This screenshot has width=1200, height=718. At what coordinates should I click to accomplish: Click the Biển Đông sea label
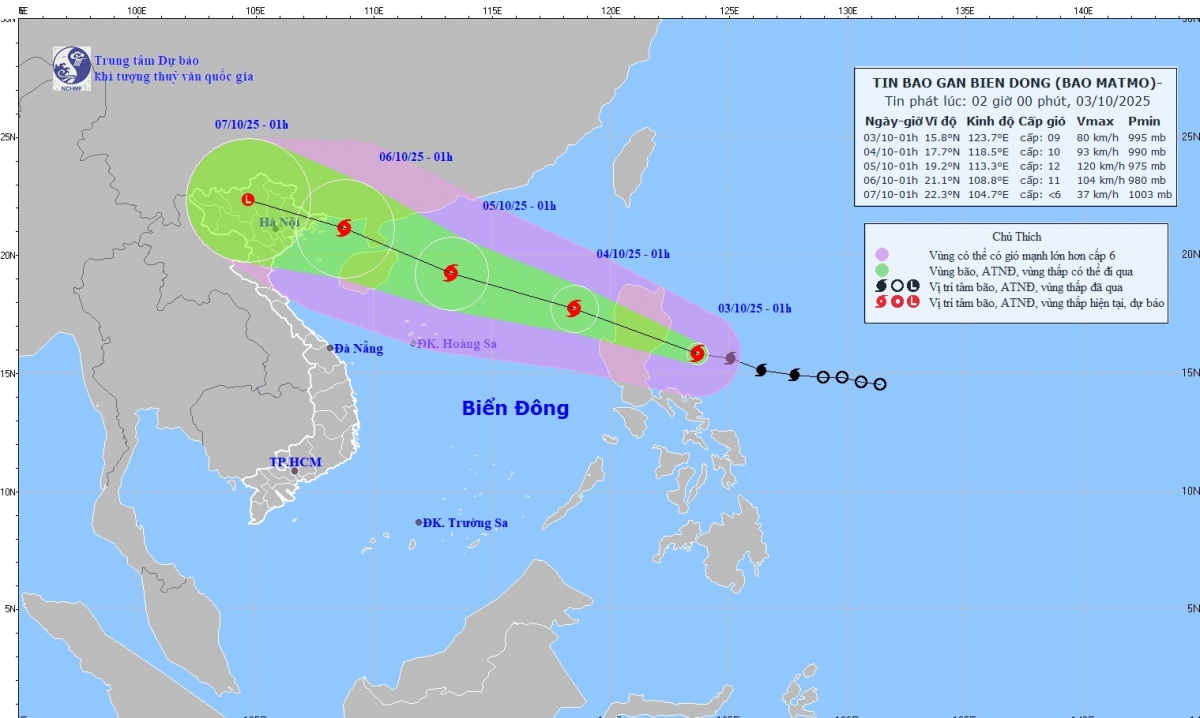(515, 408)
